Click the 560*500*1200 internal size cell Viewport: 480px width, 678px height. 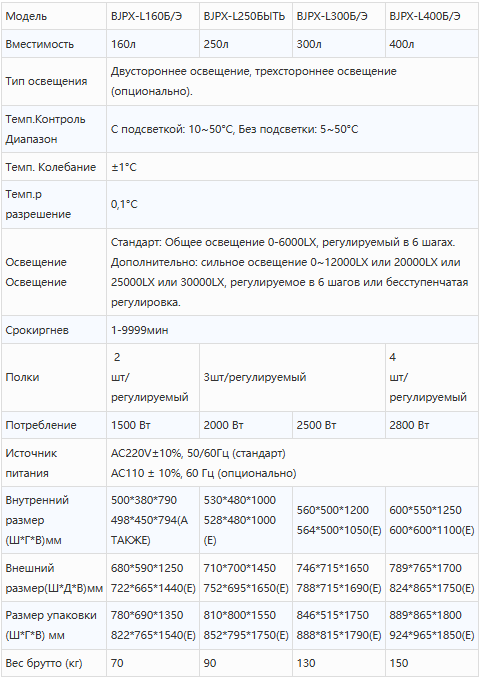pos(339,520)
